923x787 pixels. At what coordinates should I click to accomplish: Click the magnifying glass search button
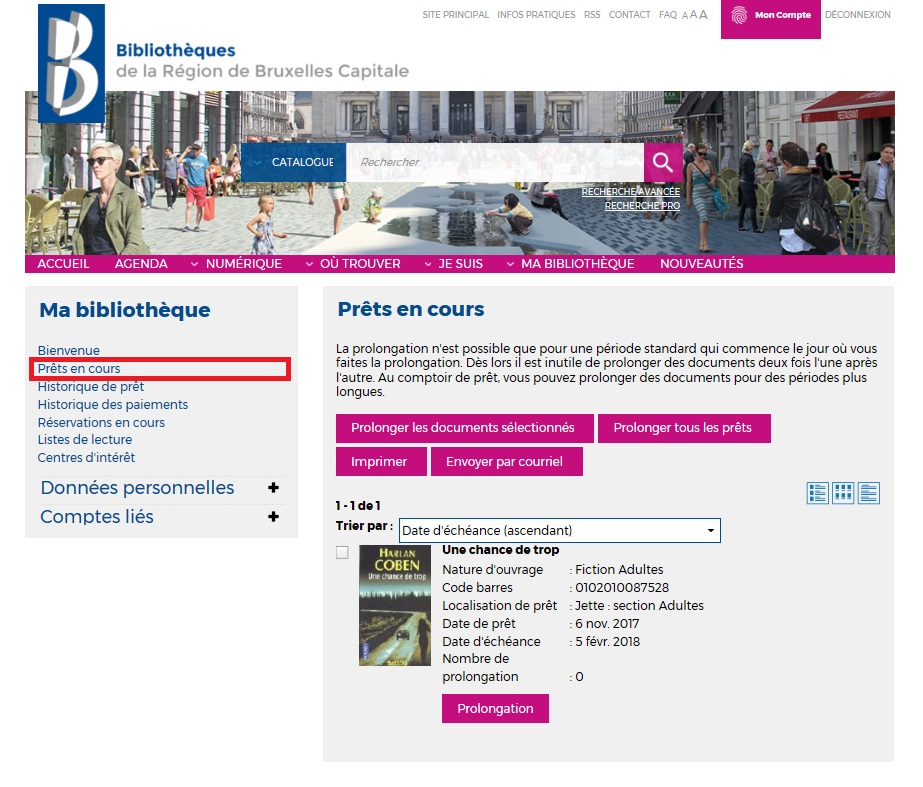point(663,162)
